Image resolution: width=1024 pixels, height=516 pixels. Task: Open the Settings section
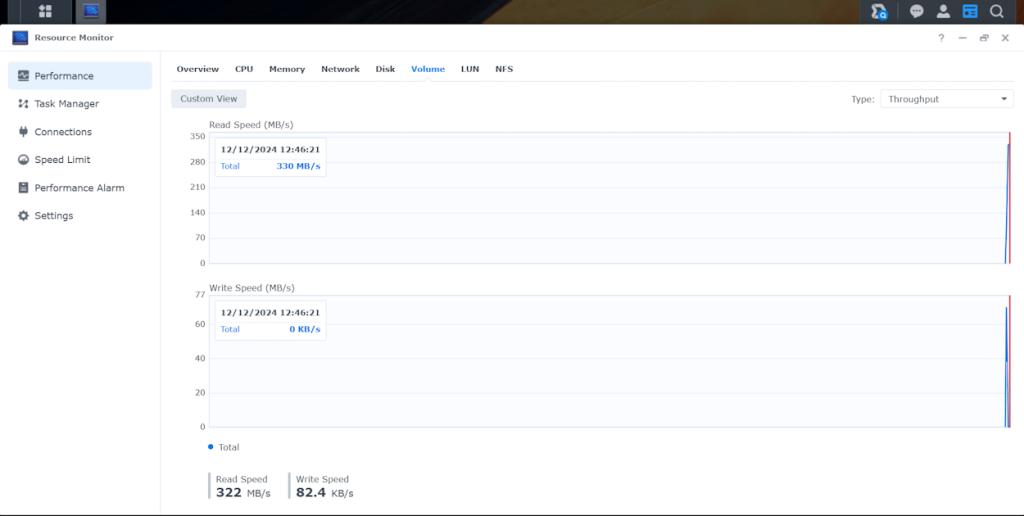80,216
